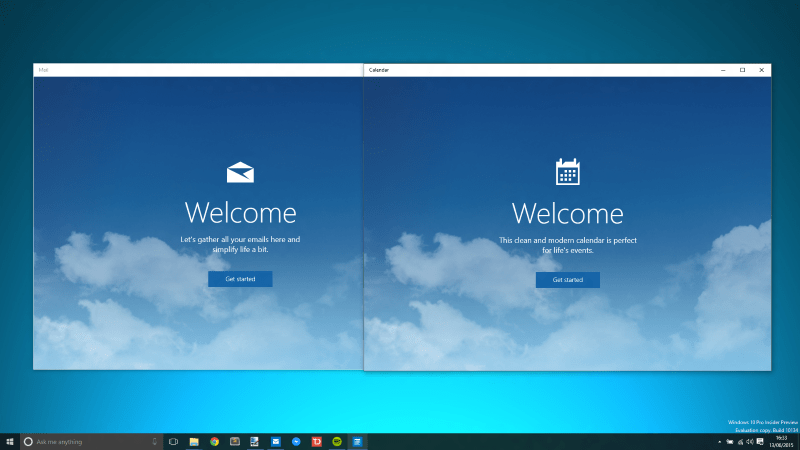Maximize the Calendar window
800x450 pixels.
click(x=742, y=70)
